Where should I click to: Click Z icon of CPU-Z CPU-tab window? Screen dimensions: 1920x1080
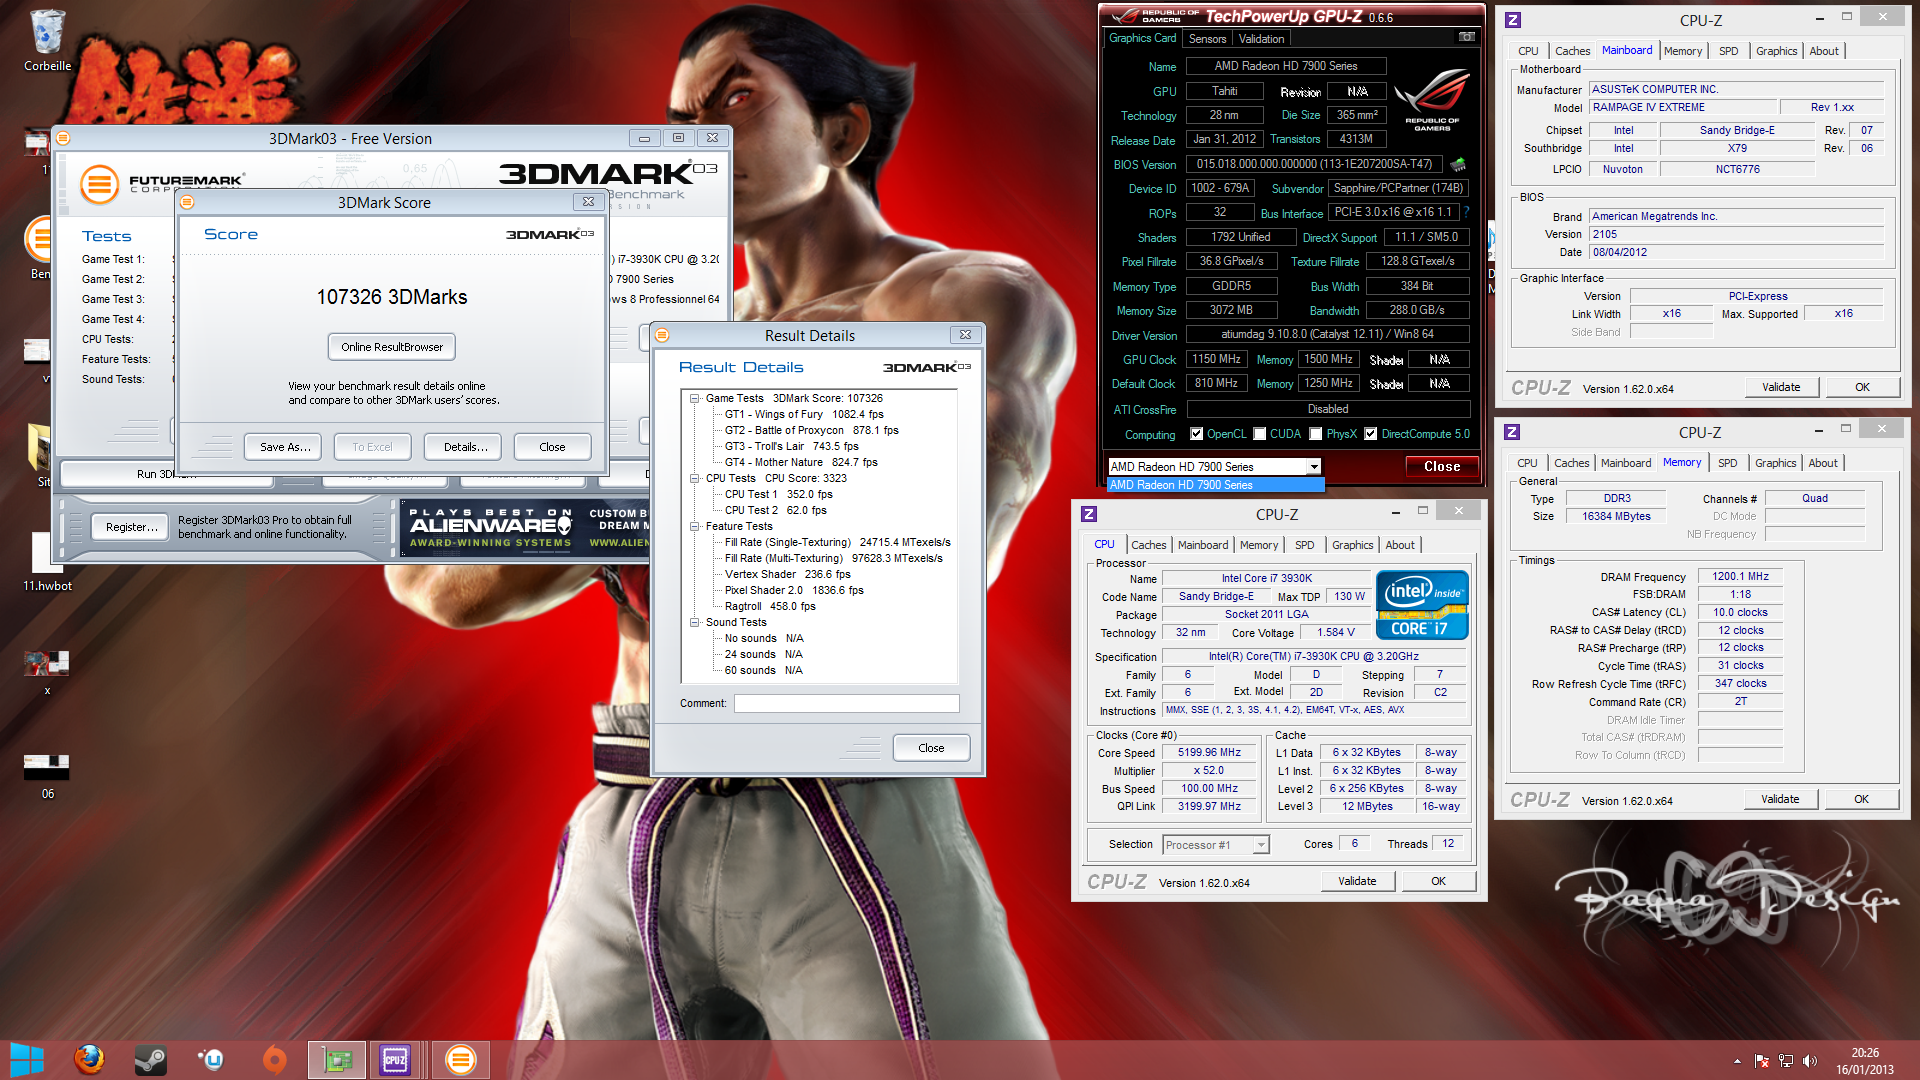click(x=1089, y=514)
